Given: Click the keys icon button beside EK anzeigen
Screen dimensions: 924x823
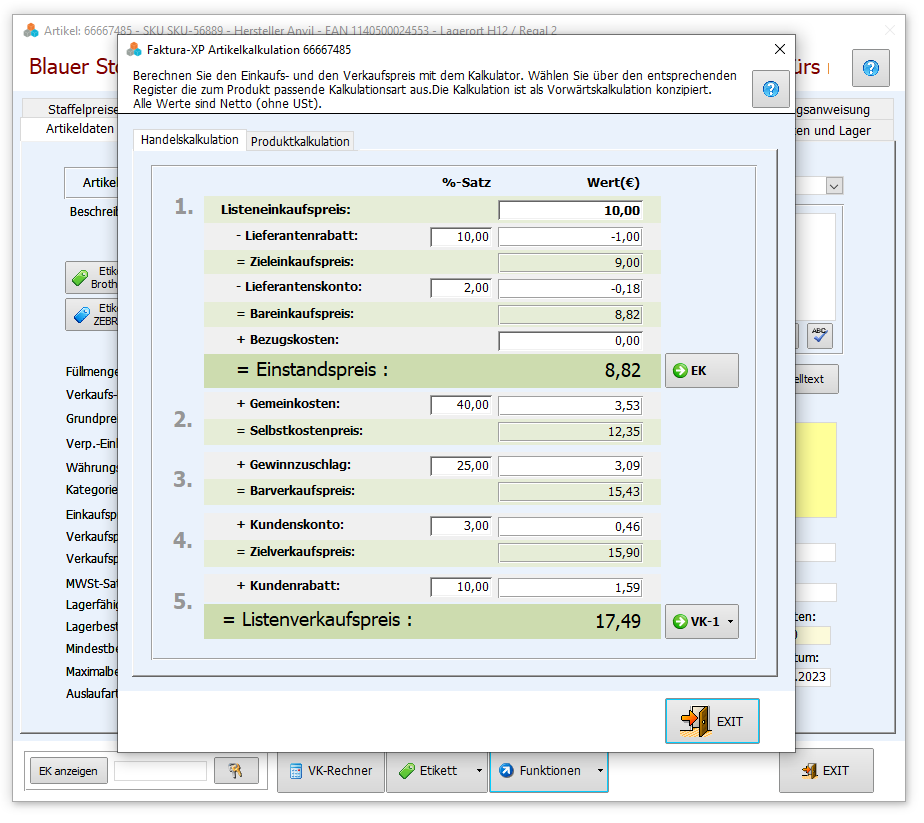Looking at the screenshot, I should [236, 771].
